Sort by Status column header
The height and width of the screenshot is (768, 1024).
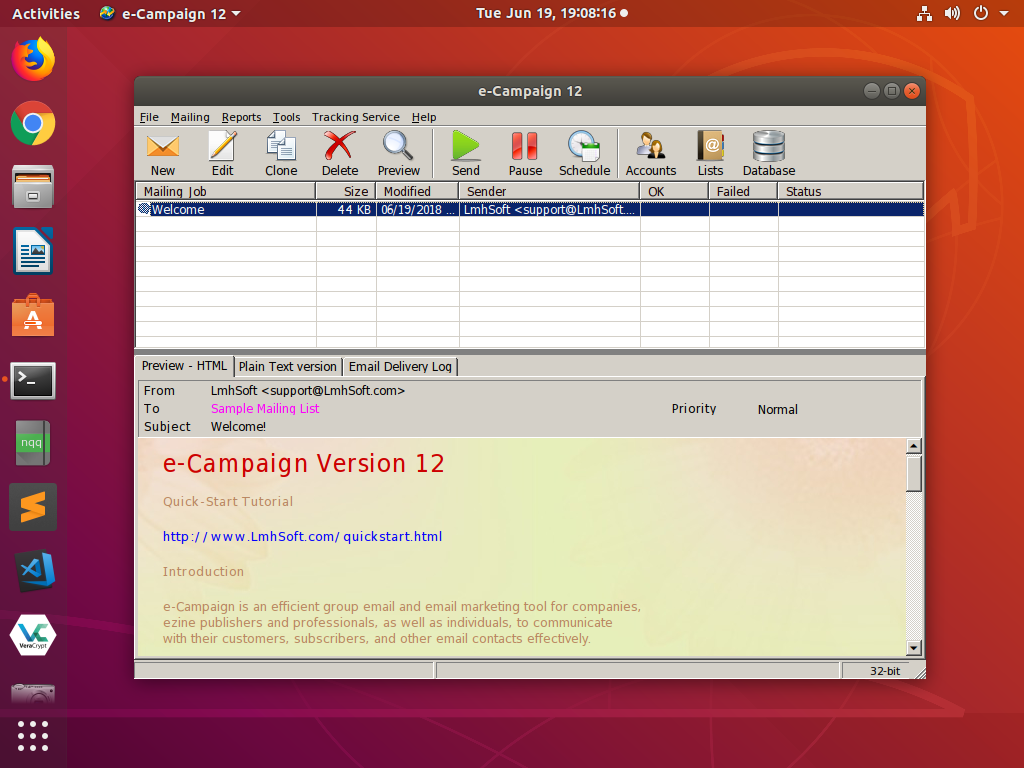(x=851, y=191)
